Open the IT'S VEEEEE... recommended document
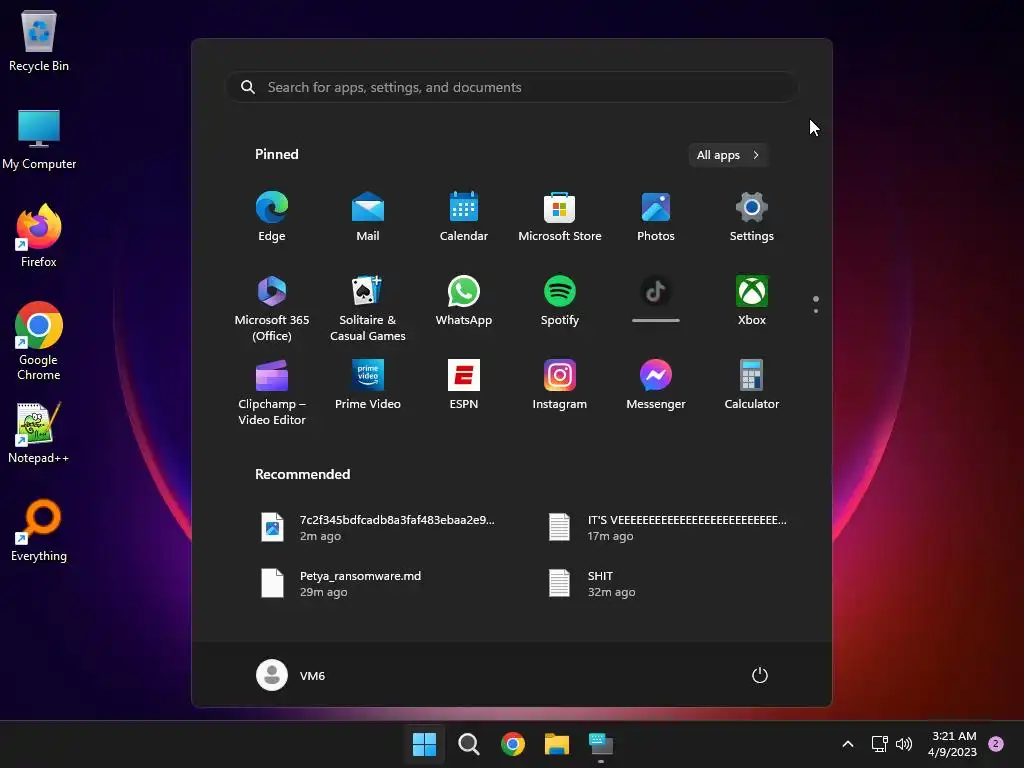Screen dimensions: 1024x768 coord(667,528)
